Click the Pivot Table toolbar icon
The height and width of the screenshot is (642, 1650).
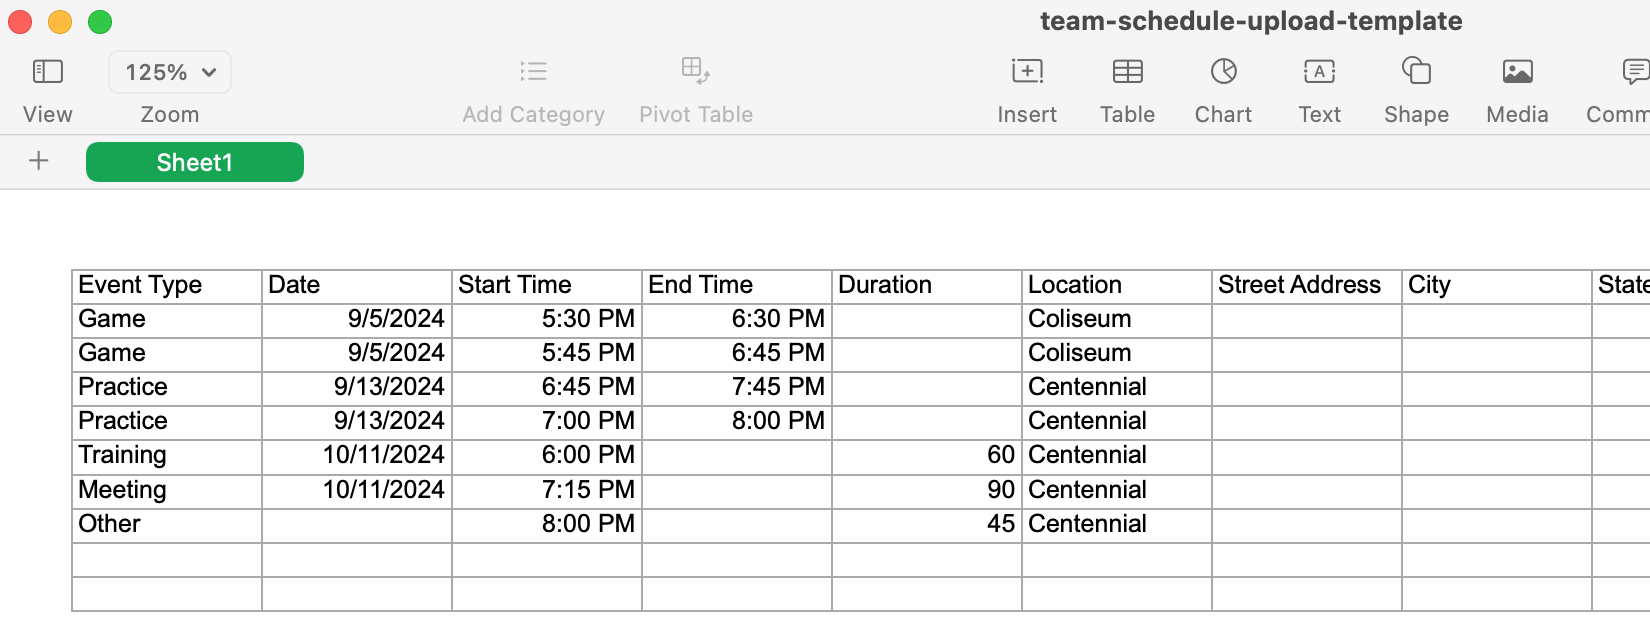[695, 72]
